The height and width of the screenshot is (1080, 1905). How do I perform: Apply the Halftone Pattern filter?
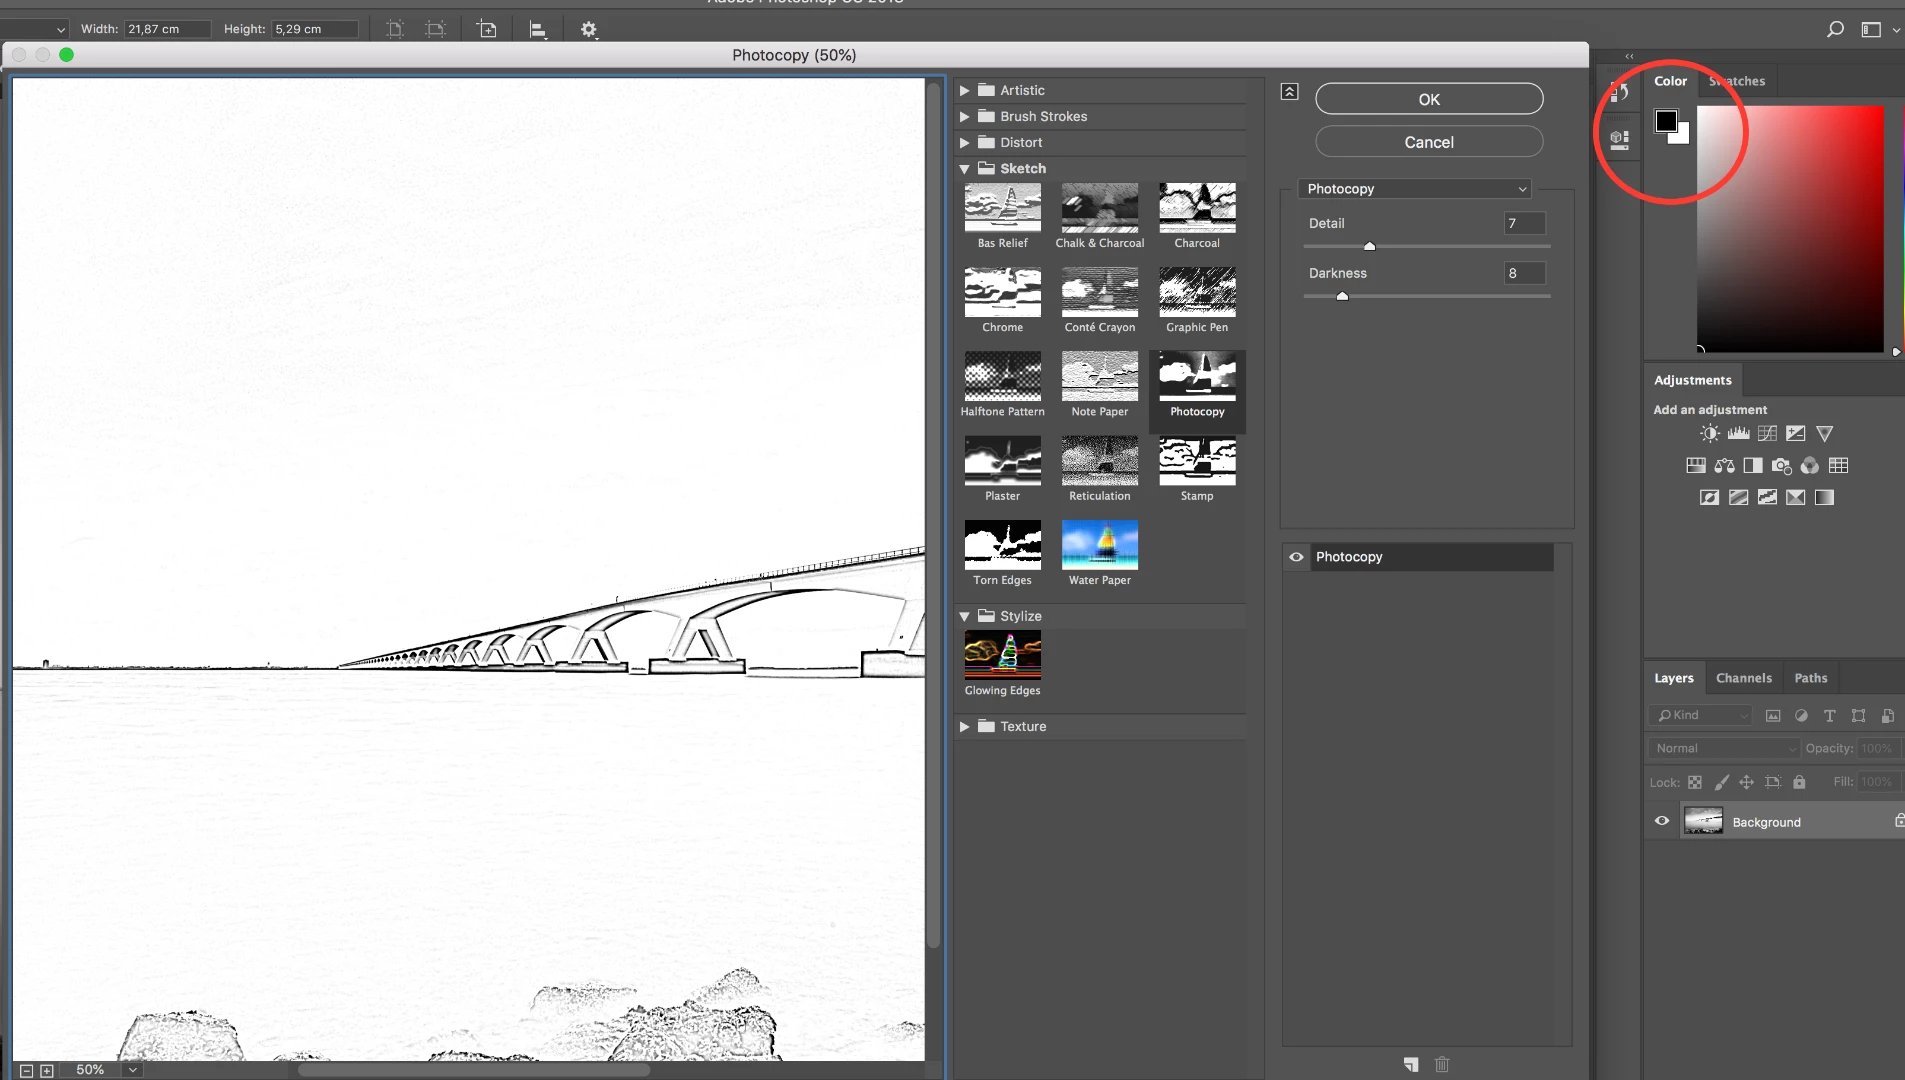[x=1002, y=376]
